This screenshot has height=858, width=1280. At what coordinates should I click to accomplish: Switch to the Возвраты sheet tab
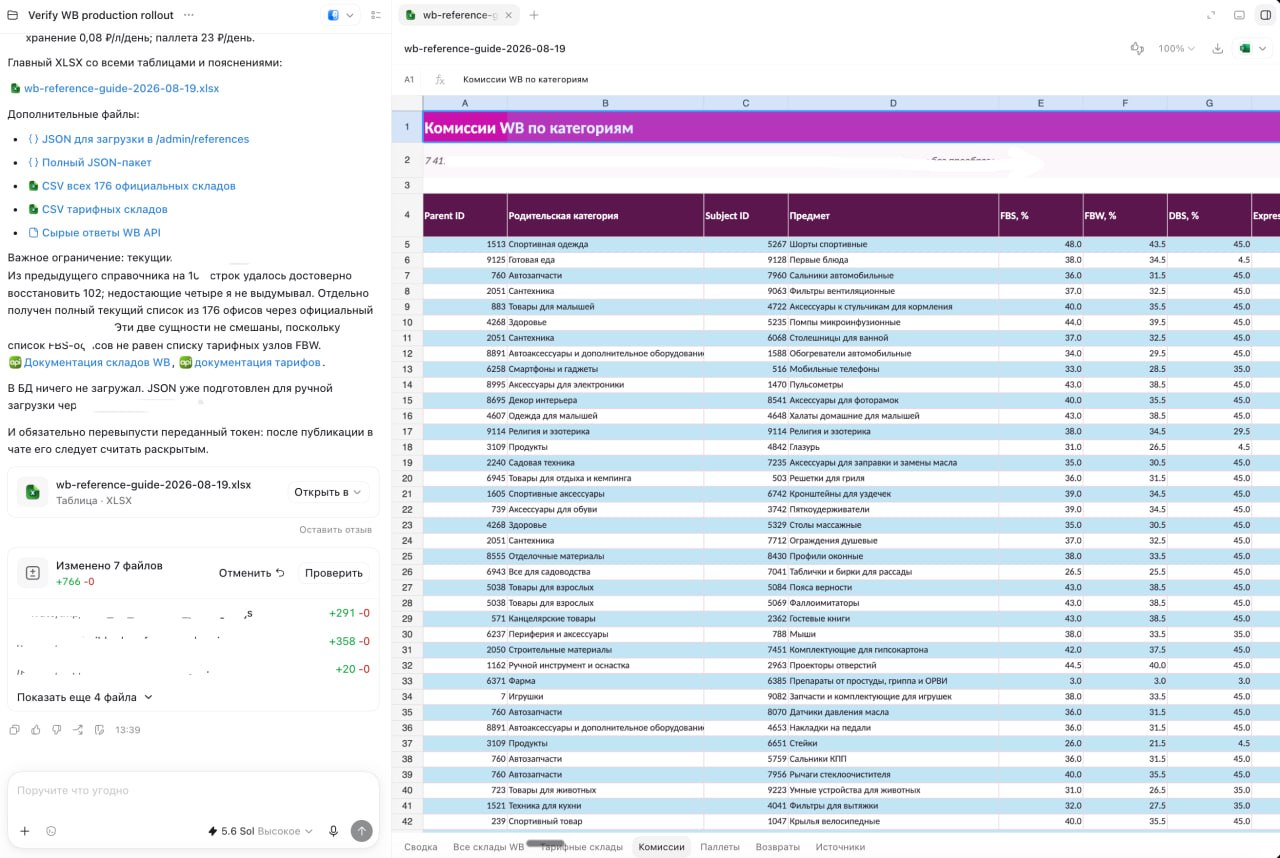pyautogui.click(x=777, y=847)
